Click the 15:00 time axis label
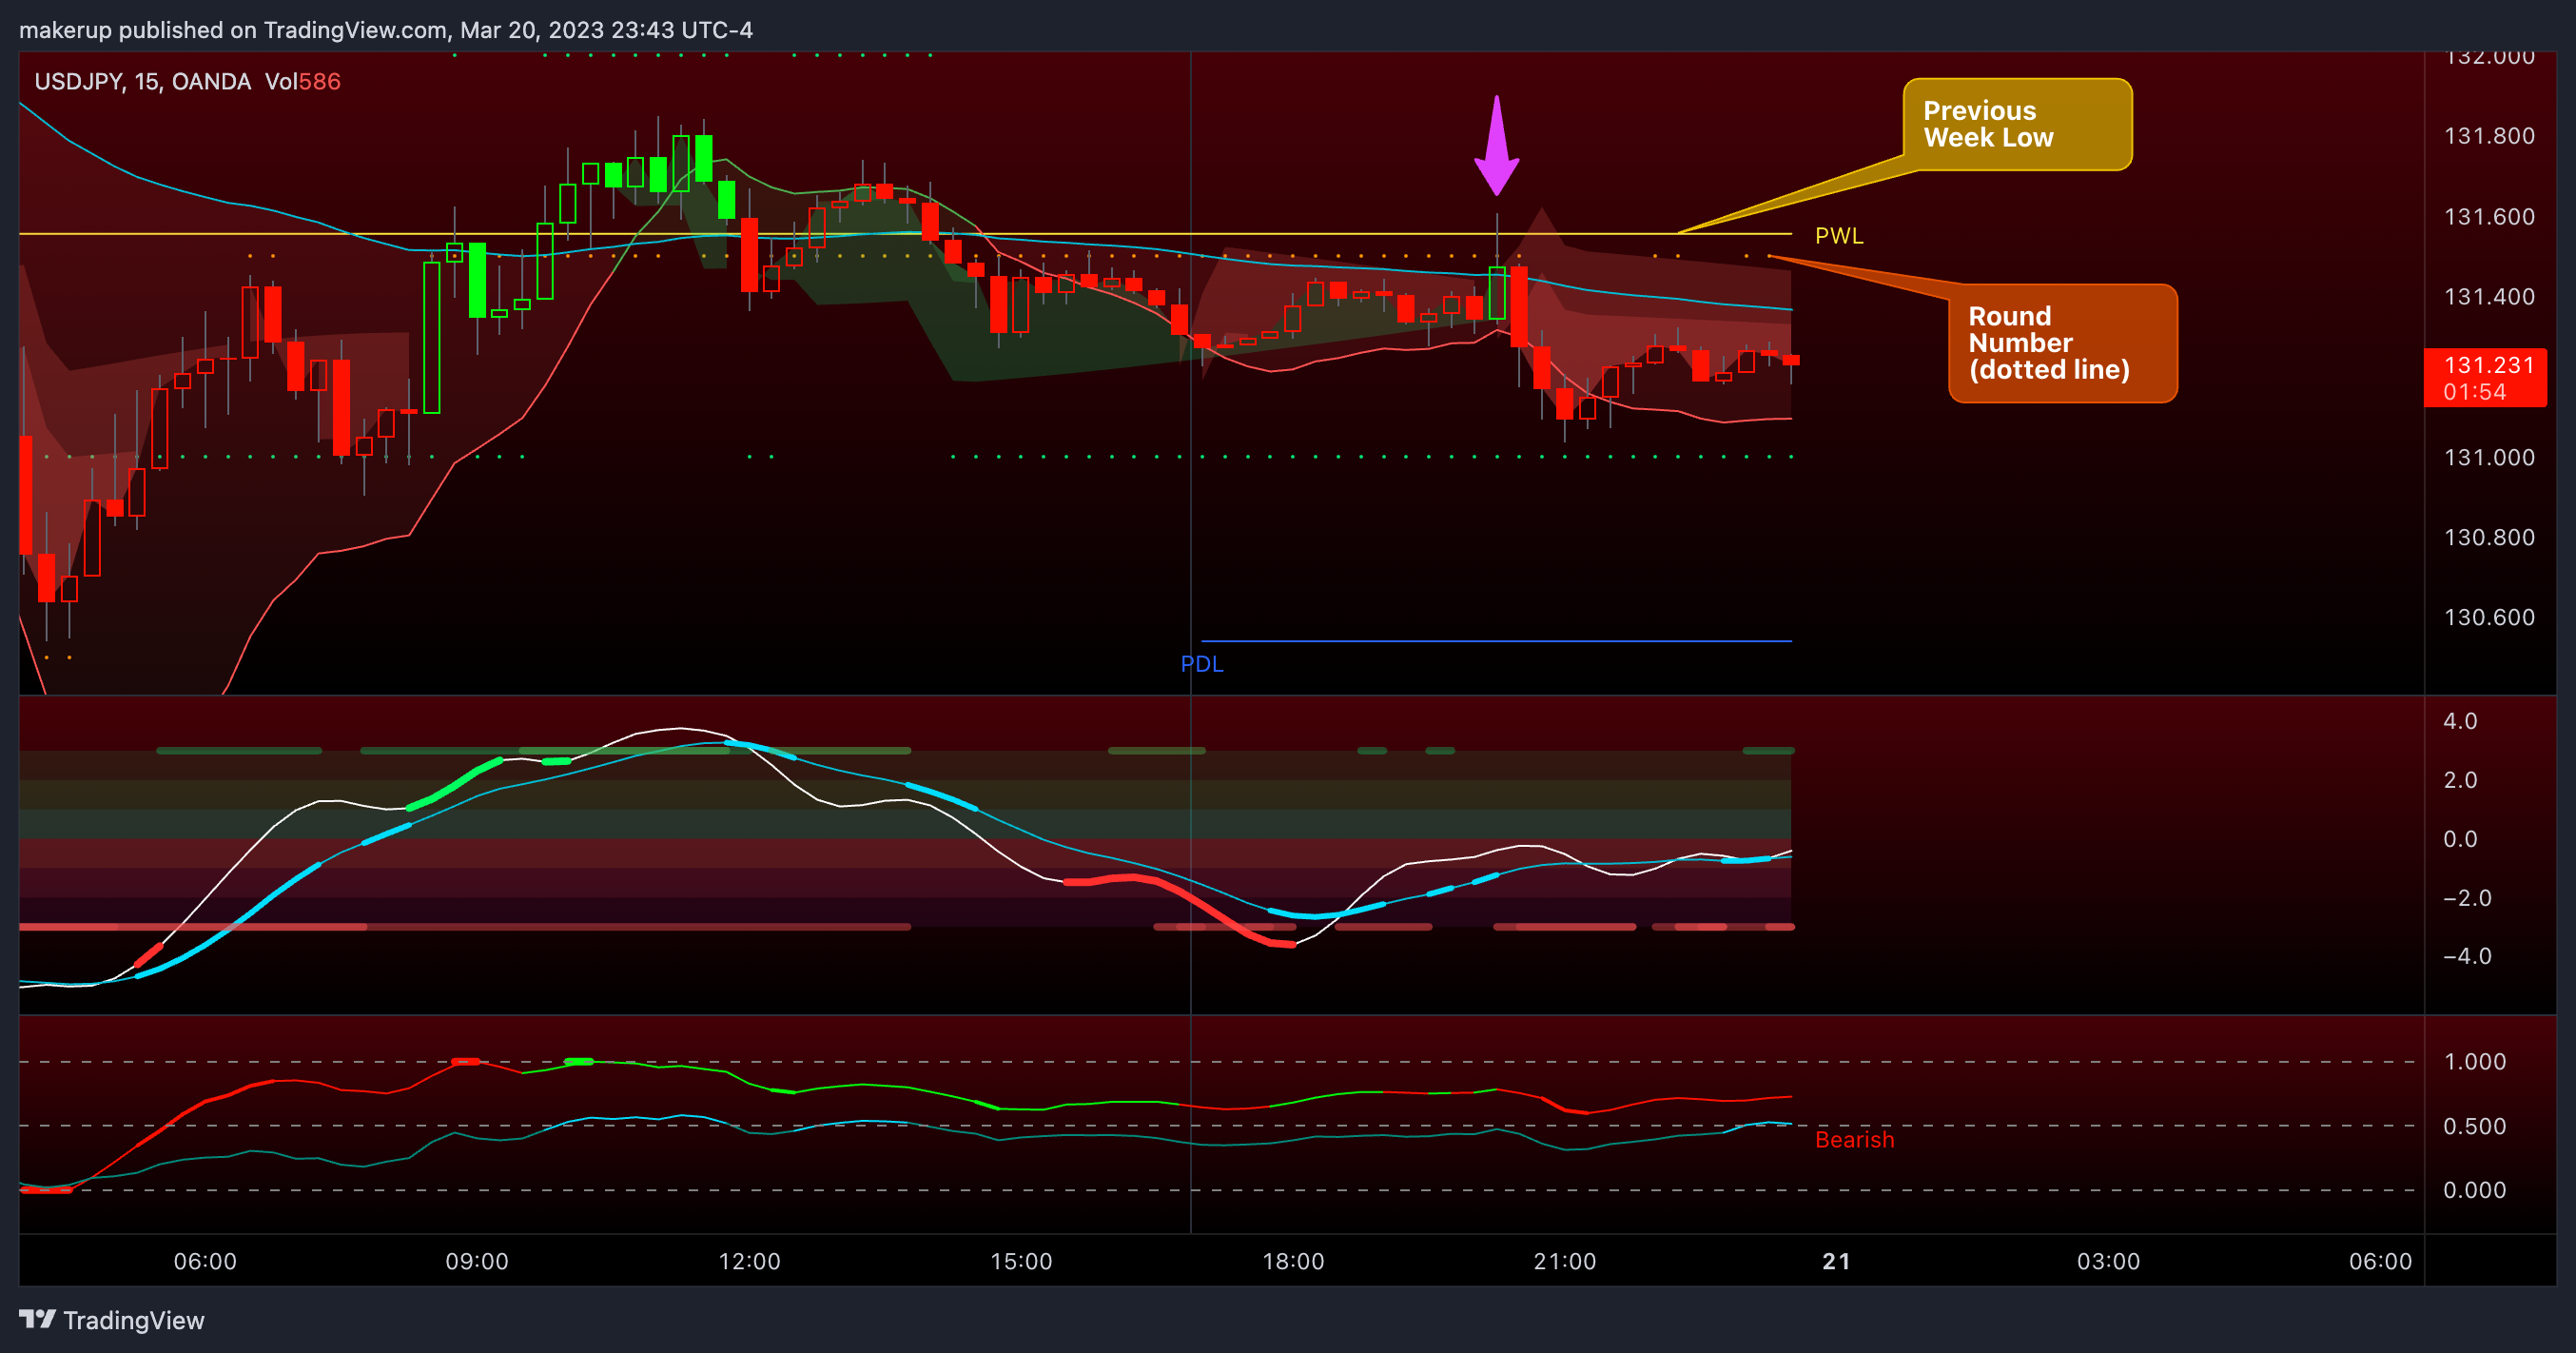The image size is (2576, 1353). (x=1021, y=1261)
